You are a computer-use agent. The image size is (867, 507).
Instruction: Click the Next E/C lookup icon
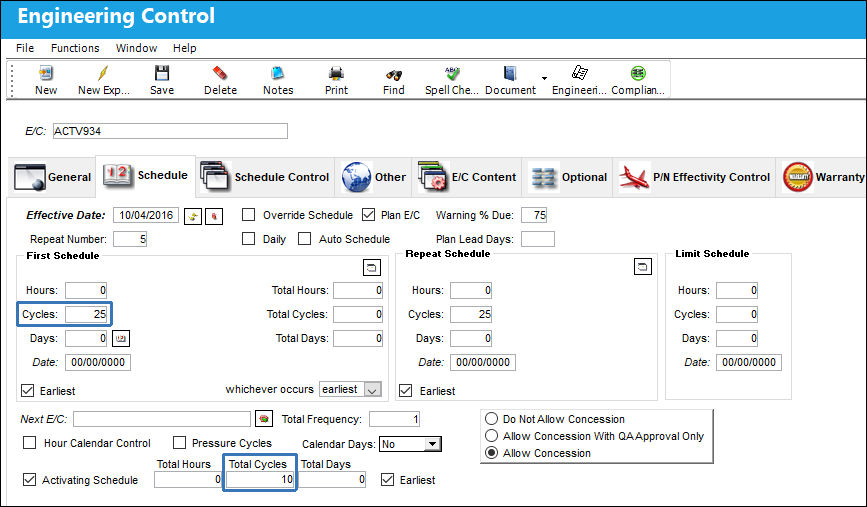264,419
